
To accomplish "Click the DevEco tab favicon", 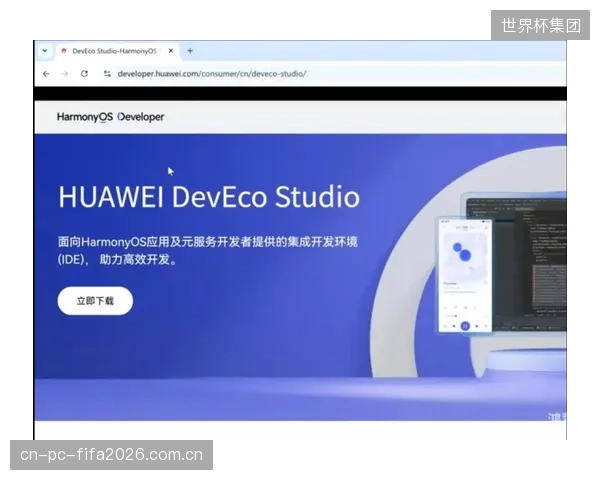I will pos(64,51).
